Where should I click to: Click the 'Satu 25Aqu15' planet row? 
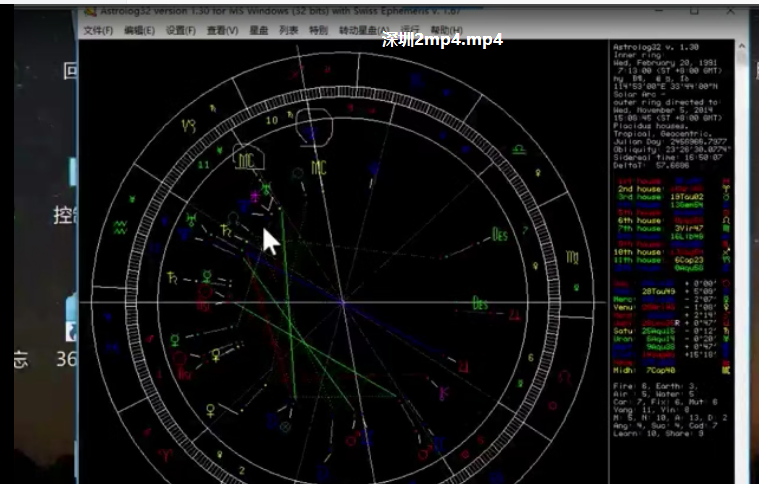click(x=672, y=331)
